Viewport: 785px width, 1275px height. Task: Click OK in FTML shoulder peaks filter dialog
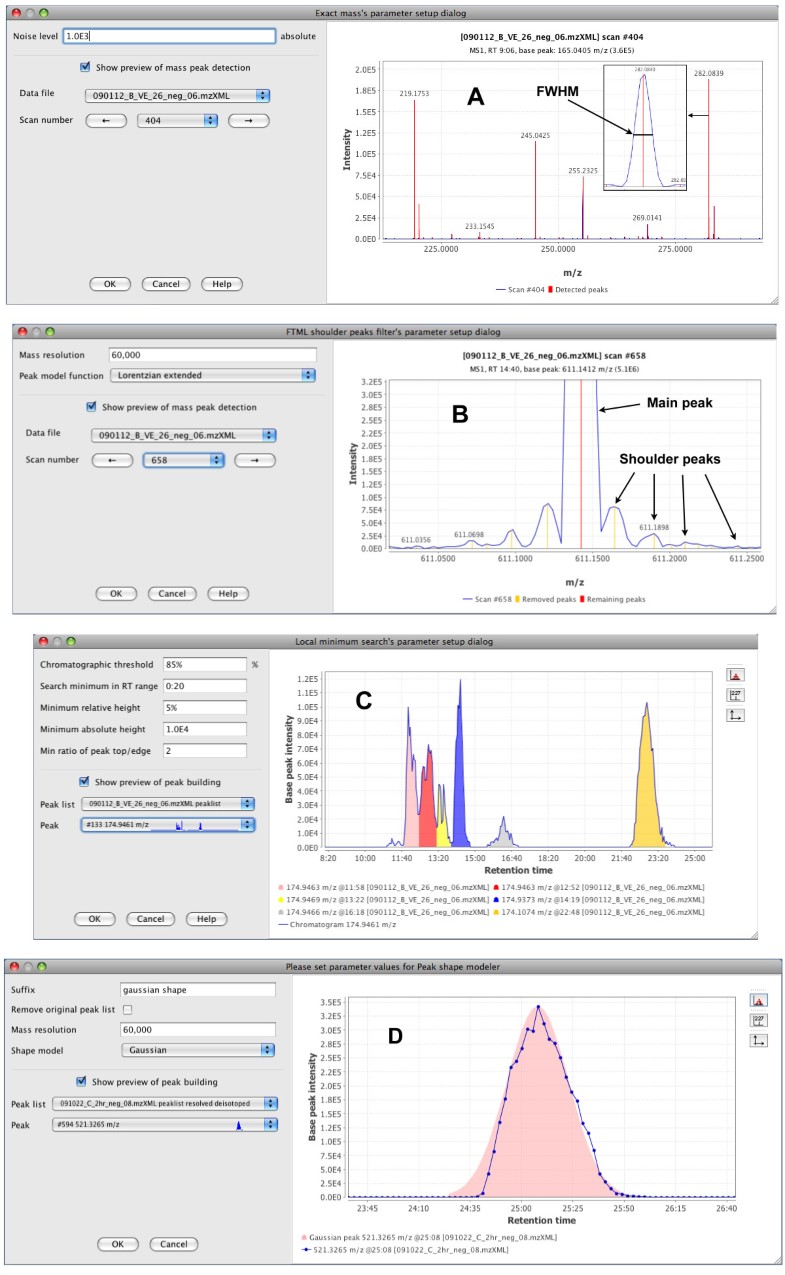pyautogui.click(x=116, y=593)
